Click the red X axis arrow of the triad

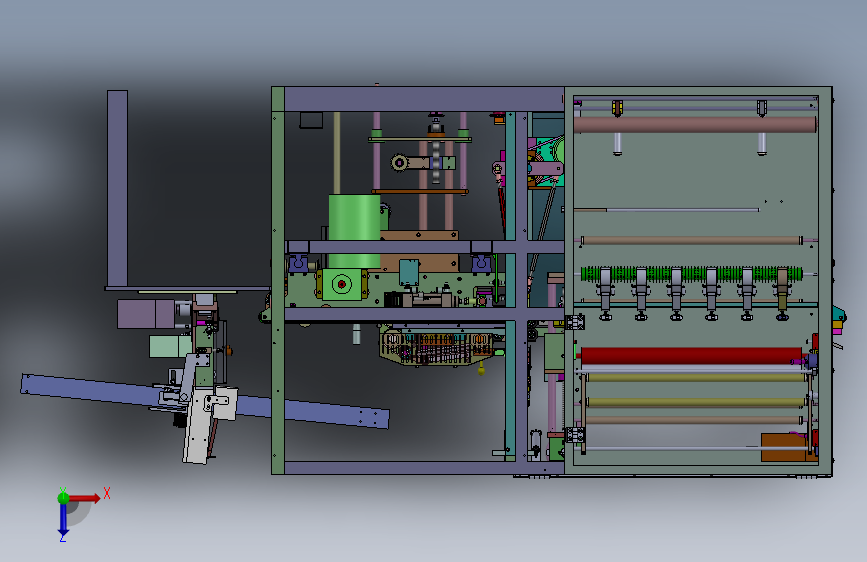click(84, 498)
